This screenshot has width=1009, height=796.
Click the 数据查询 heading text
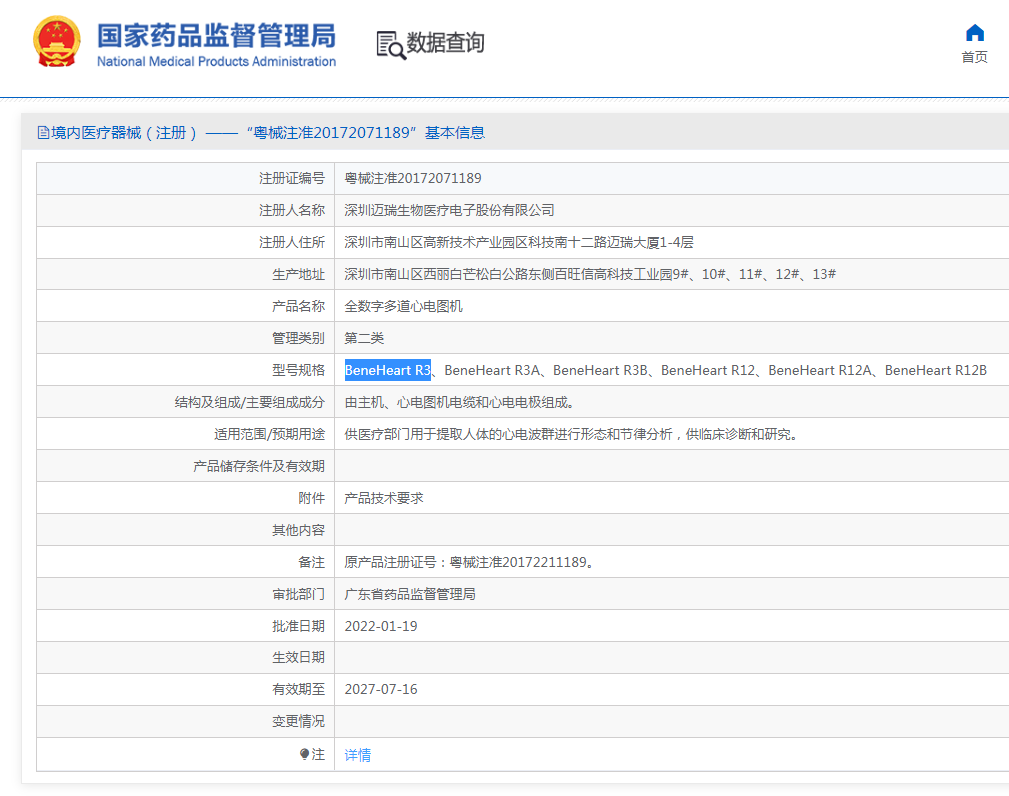(445, 42)
